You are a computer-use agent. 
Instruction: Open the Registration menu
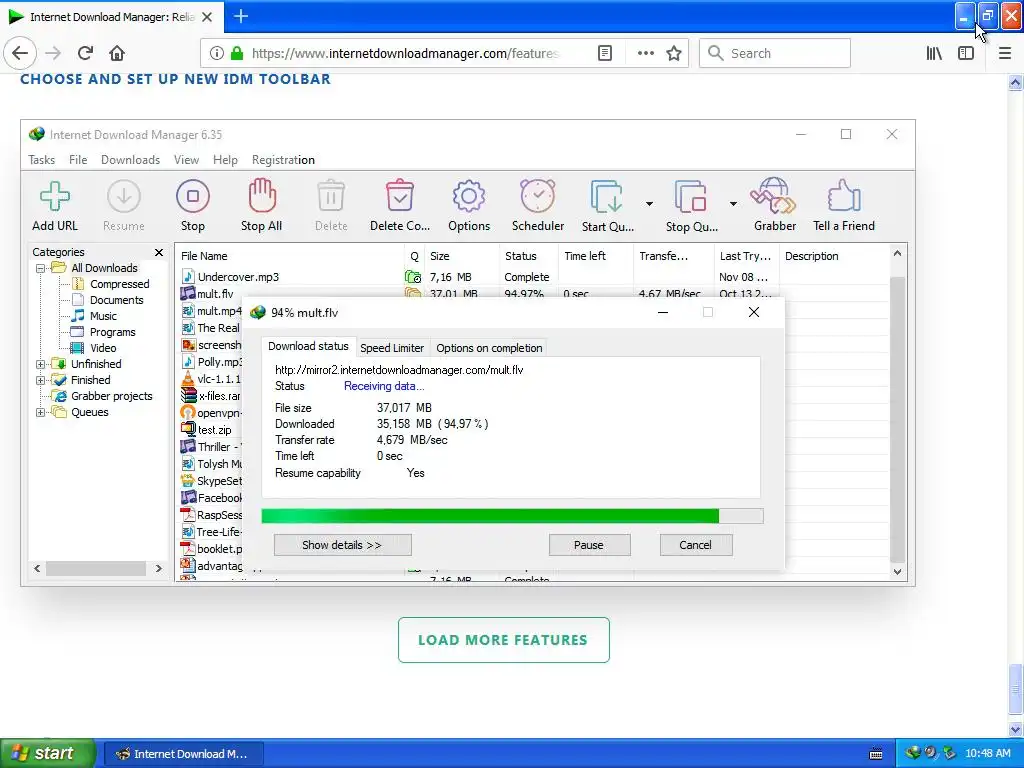283,160
